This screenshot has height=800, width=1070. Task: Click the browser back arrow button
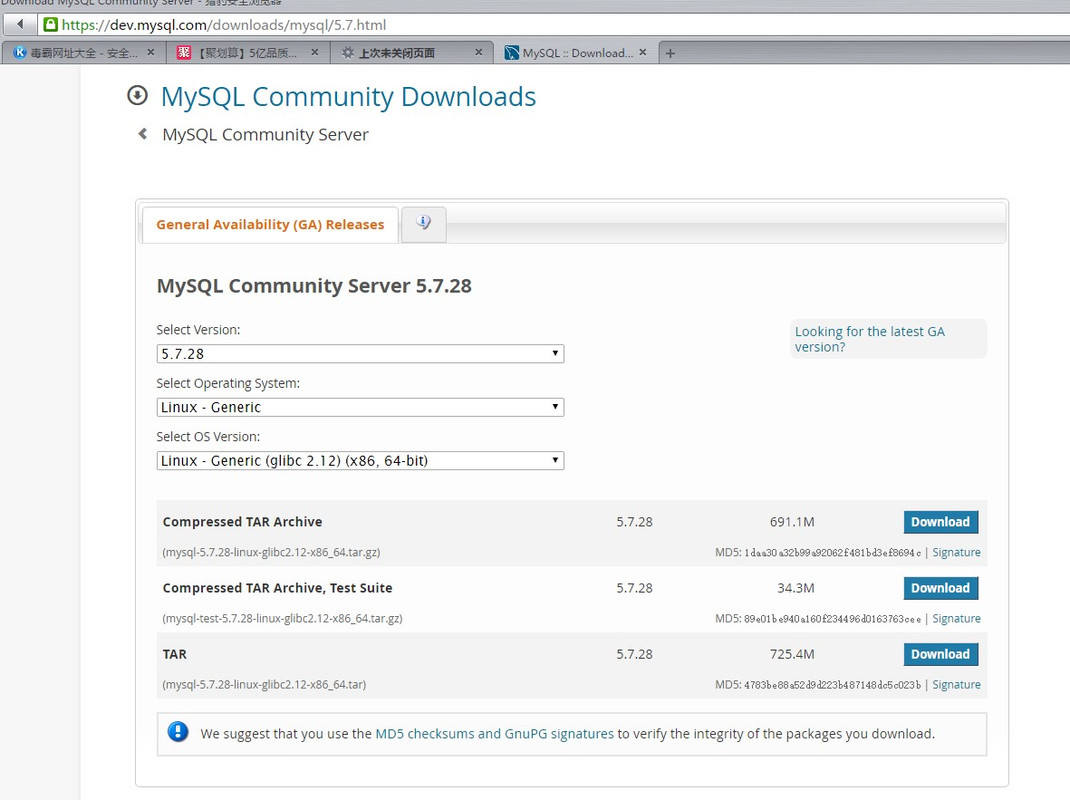pos(20,25)
